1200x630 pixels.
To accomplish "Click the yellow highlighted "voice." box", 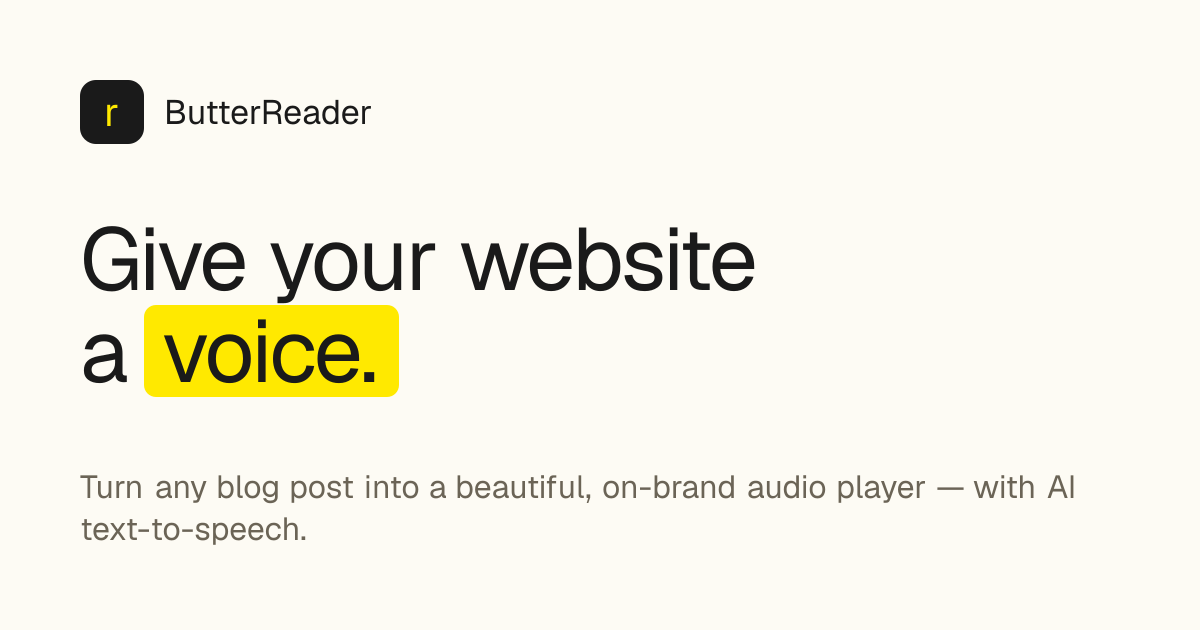I will (271, 351).
